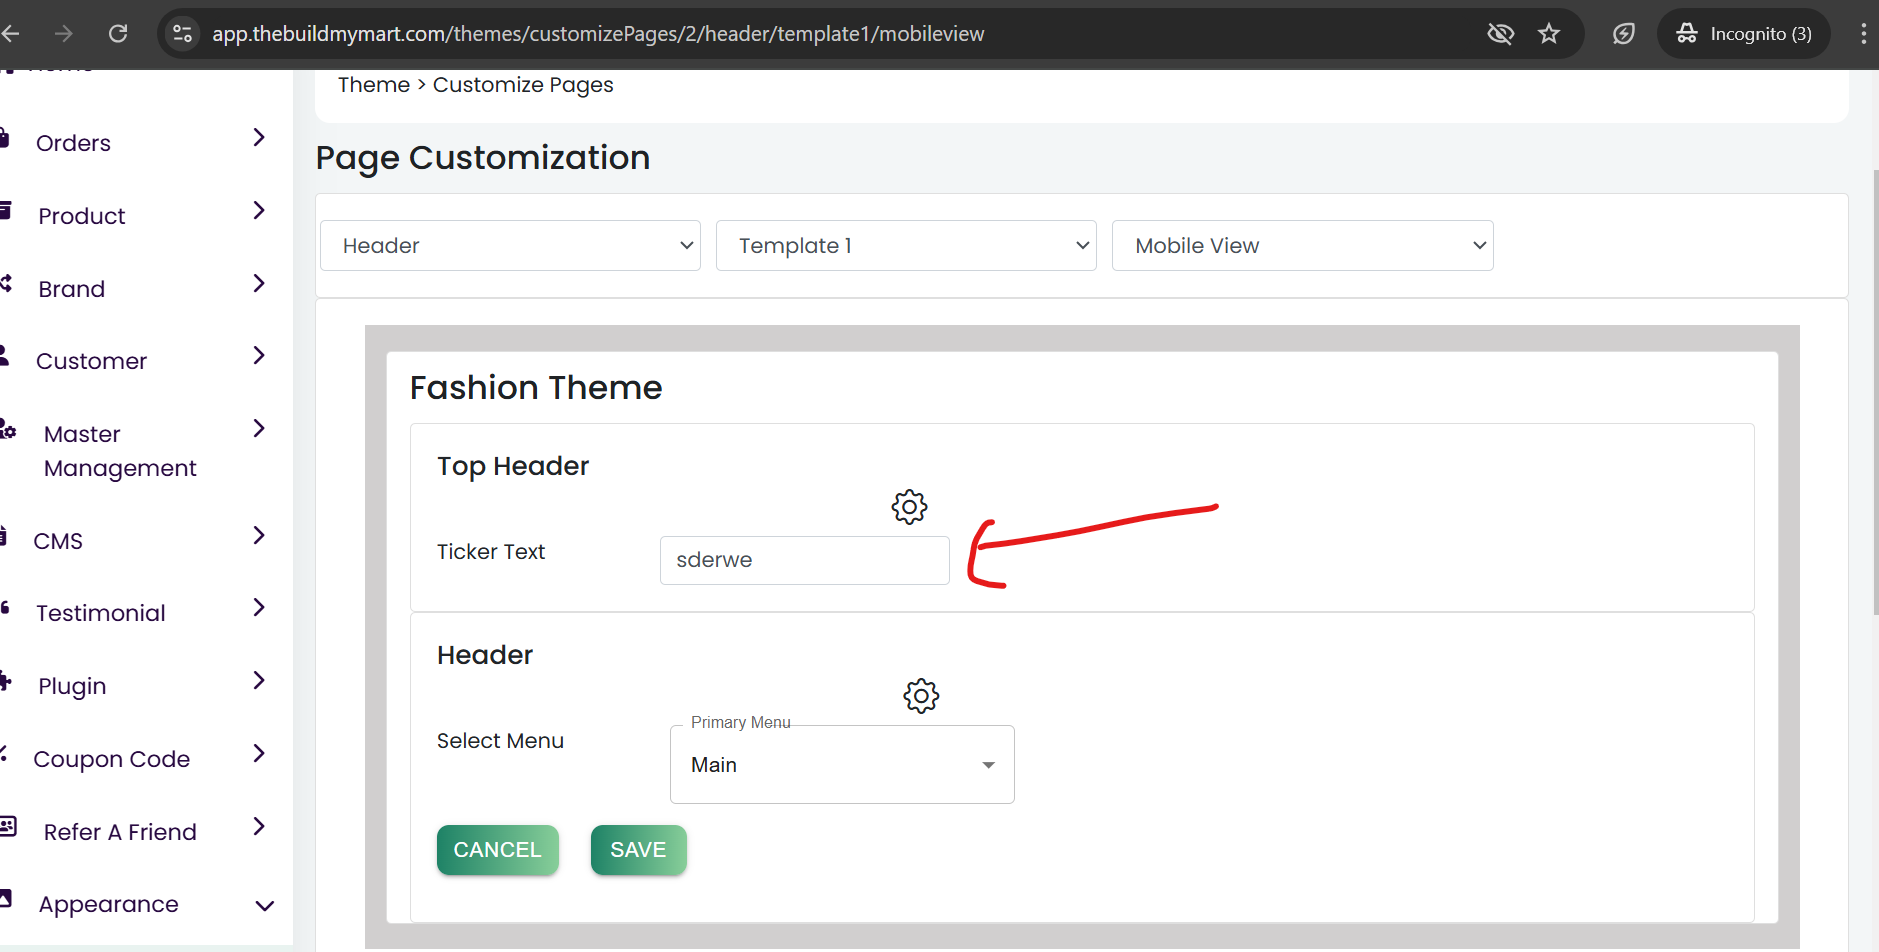The height and width of the screenshot is (952, 1879).
Task: Click the browser address bar URL
Action: pos(598,34)
